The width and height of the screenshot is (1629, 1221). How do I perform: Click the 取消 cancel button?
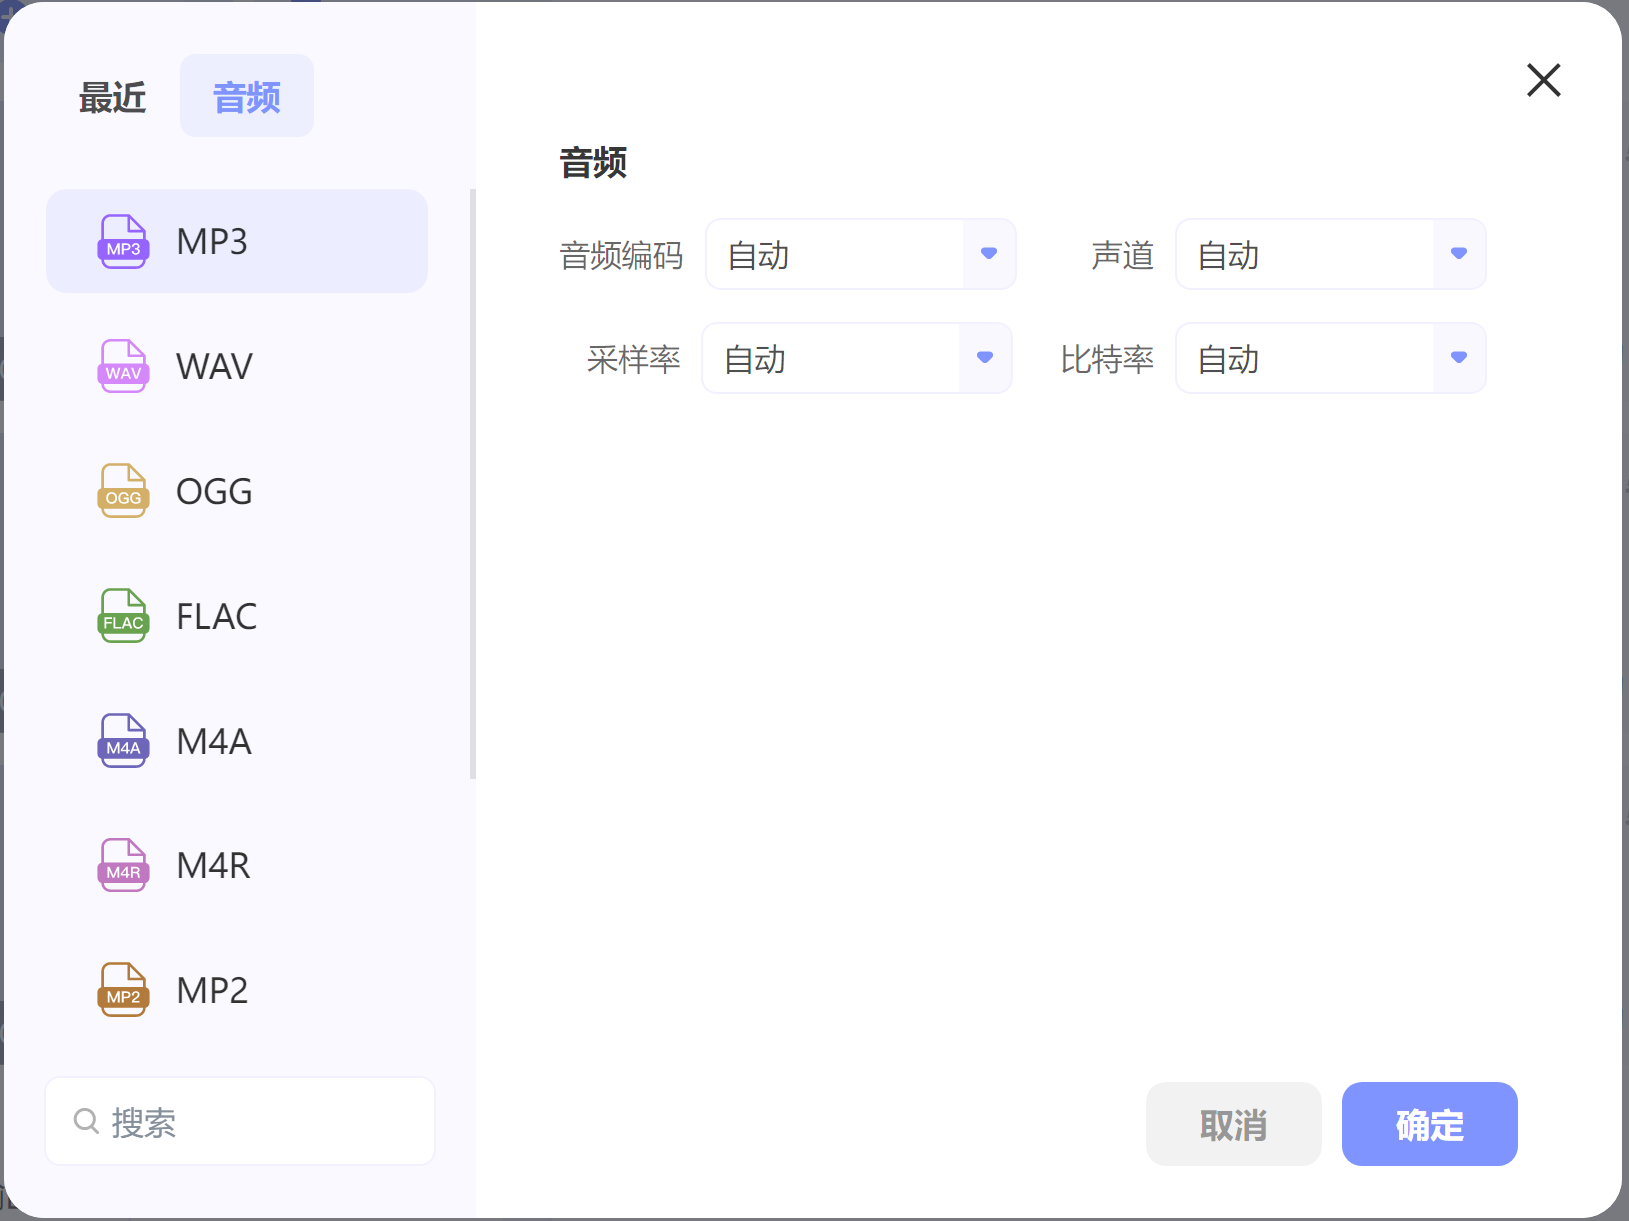point(1233,1124)
